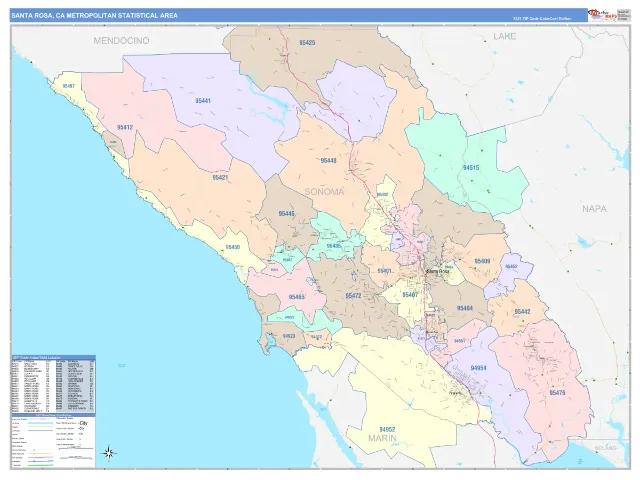This screenshot has width=640, height=480.
Task: Click the SOLANO county label
Action: click(605, 448)
